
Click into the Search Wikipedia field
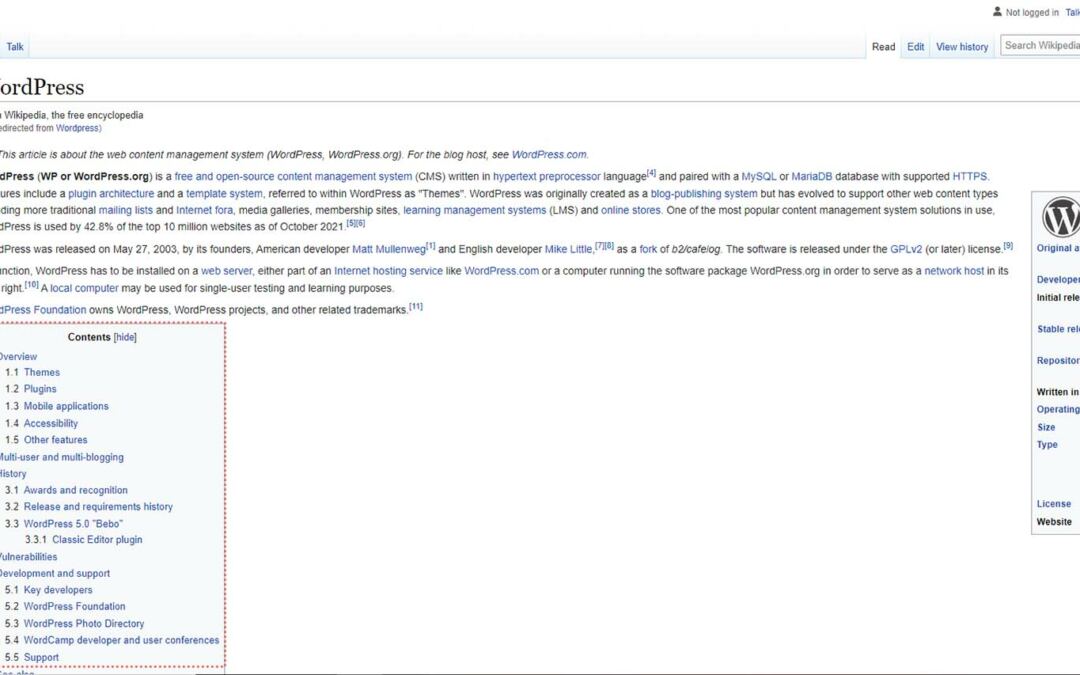click(1040, 45)
